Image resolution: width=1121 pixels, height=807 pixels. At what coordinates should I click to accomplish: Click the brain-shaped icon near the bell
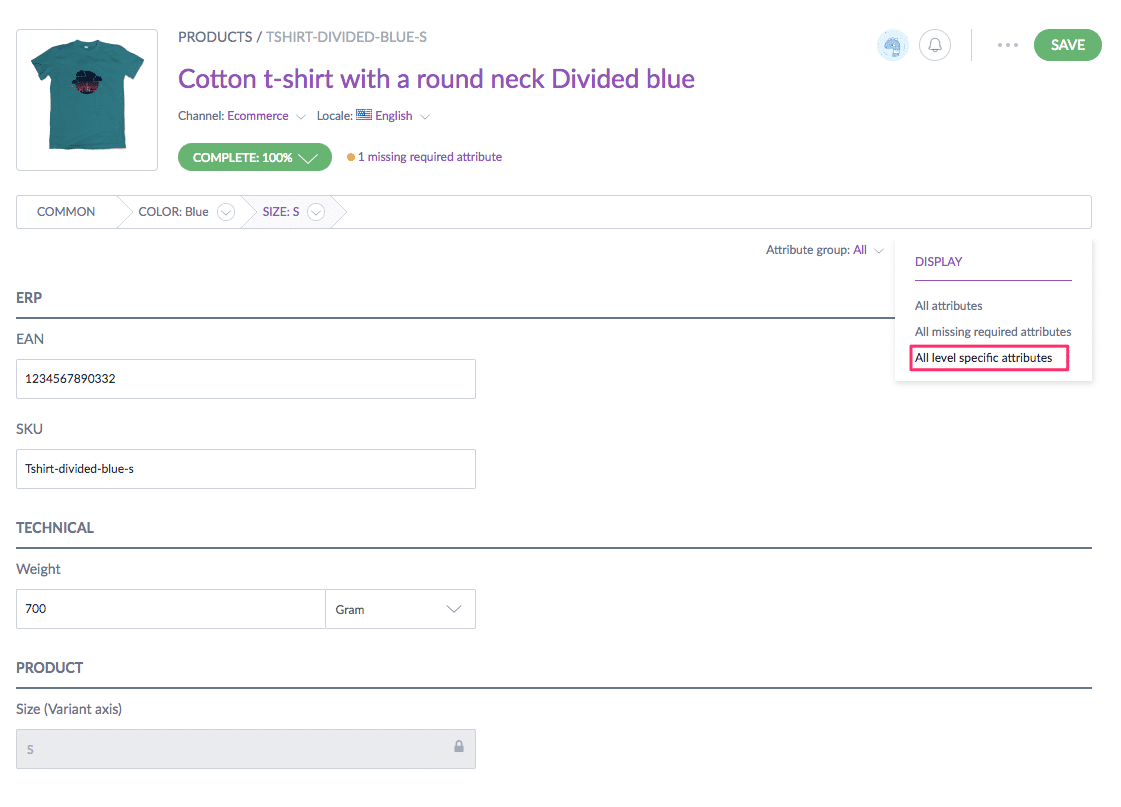(892, 45)
